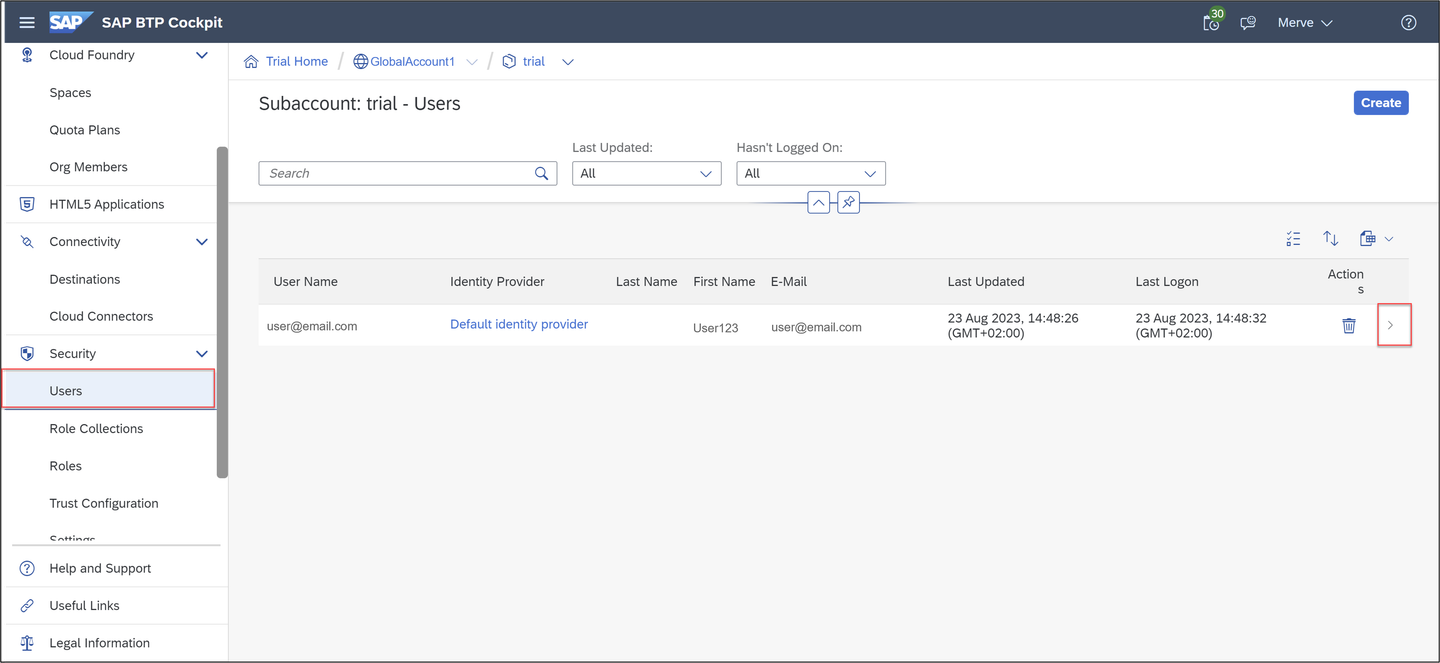Pin the filter header
The width and height of the screenshot is (1440, 663).
(848, 202)
